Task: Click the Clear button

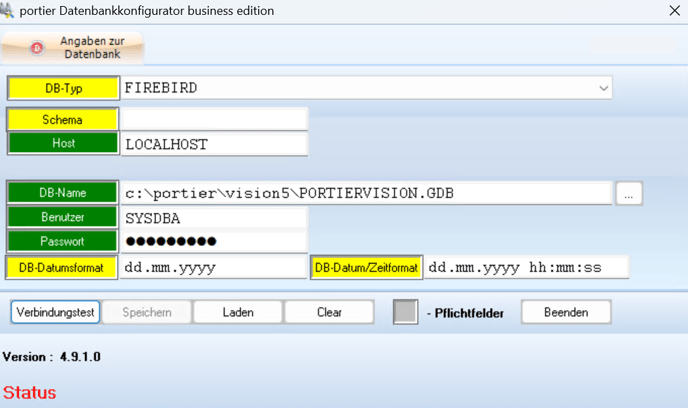Action: (x=329, y=312)
